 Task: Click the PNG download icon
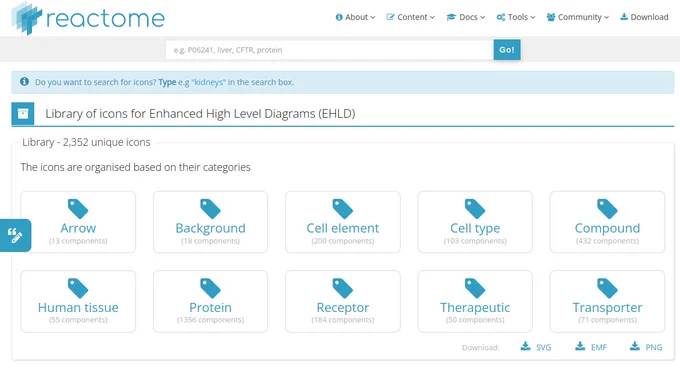(x=634, y=346)
